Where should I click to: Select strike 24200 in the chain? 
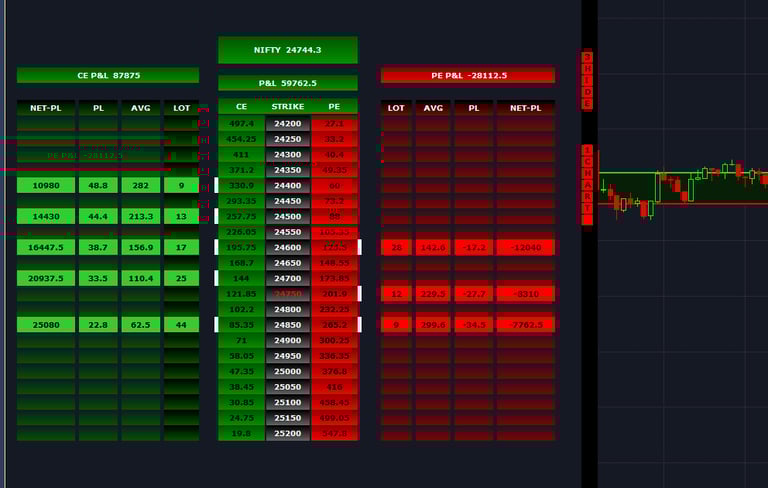point(288,124)
